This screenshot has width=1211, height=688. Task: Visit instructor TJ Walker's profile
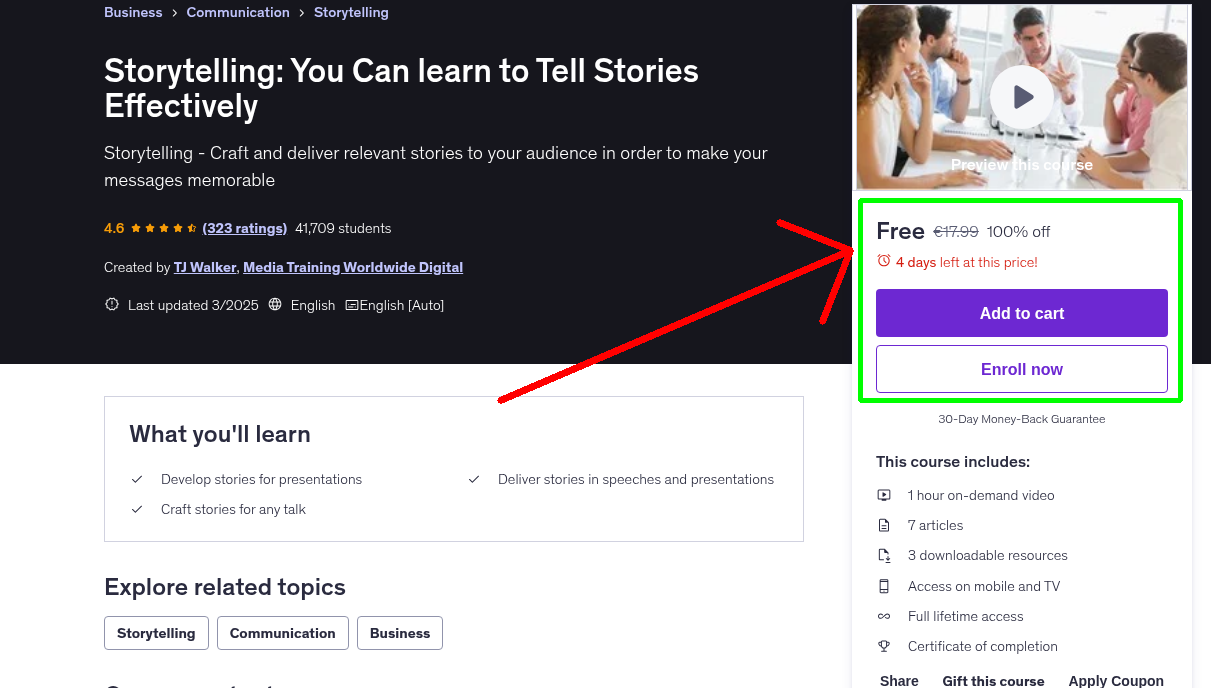[205, 267]
